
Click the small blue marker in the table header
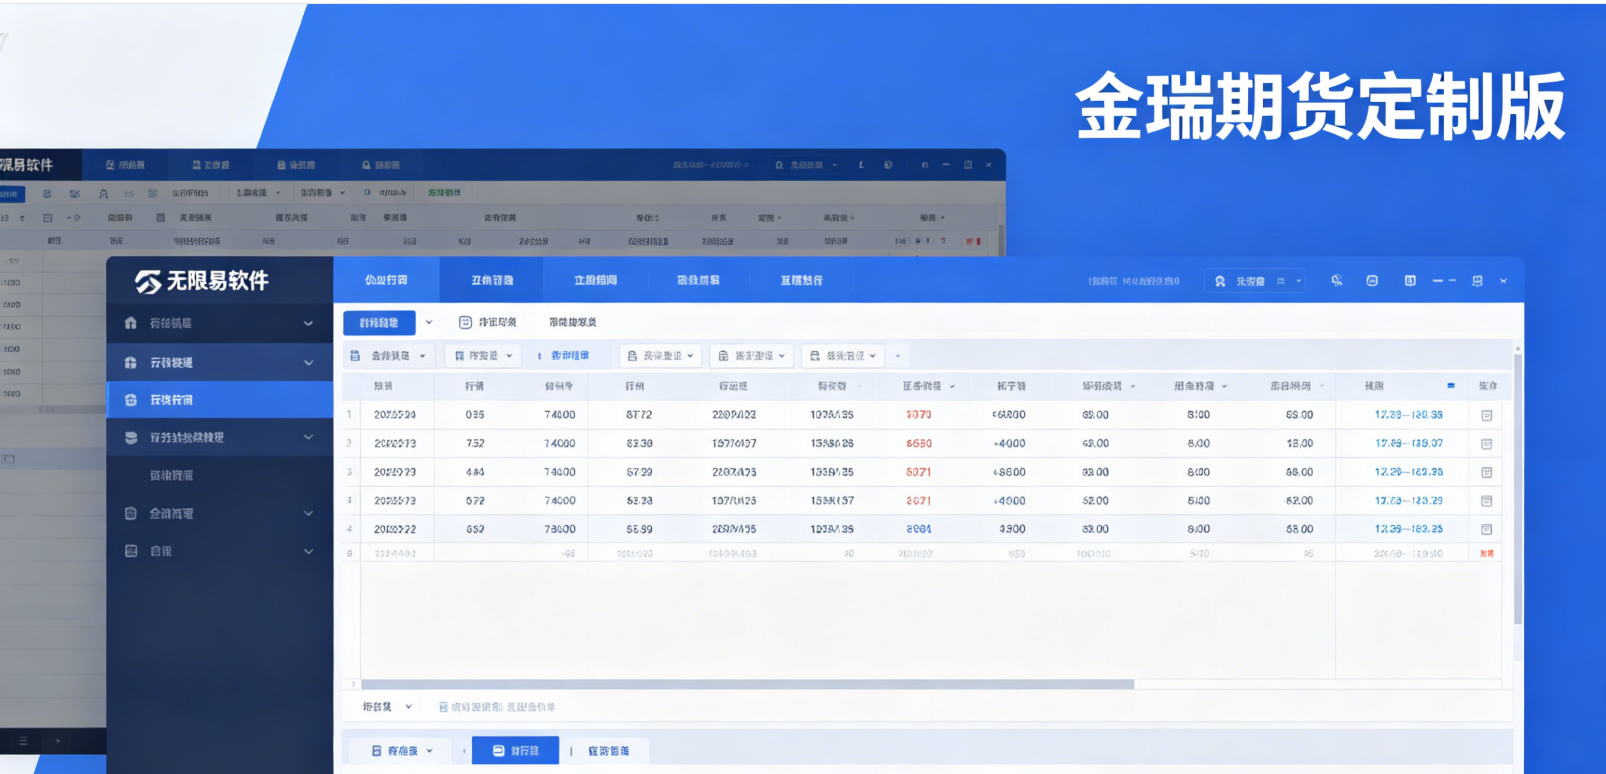coord(1451,385)
